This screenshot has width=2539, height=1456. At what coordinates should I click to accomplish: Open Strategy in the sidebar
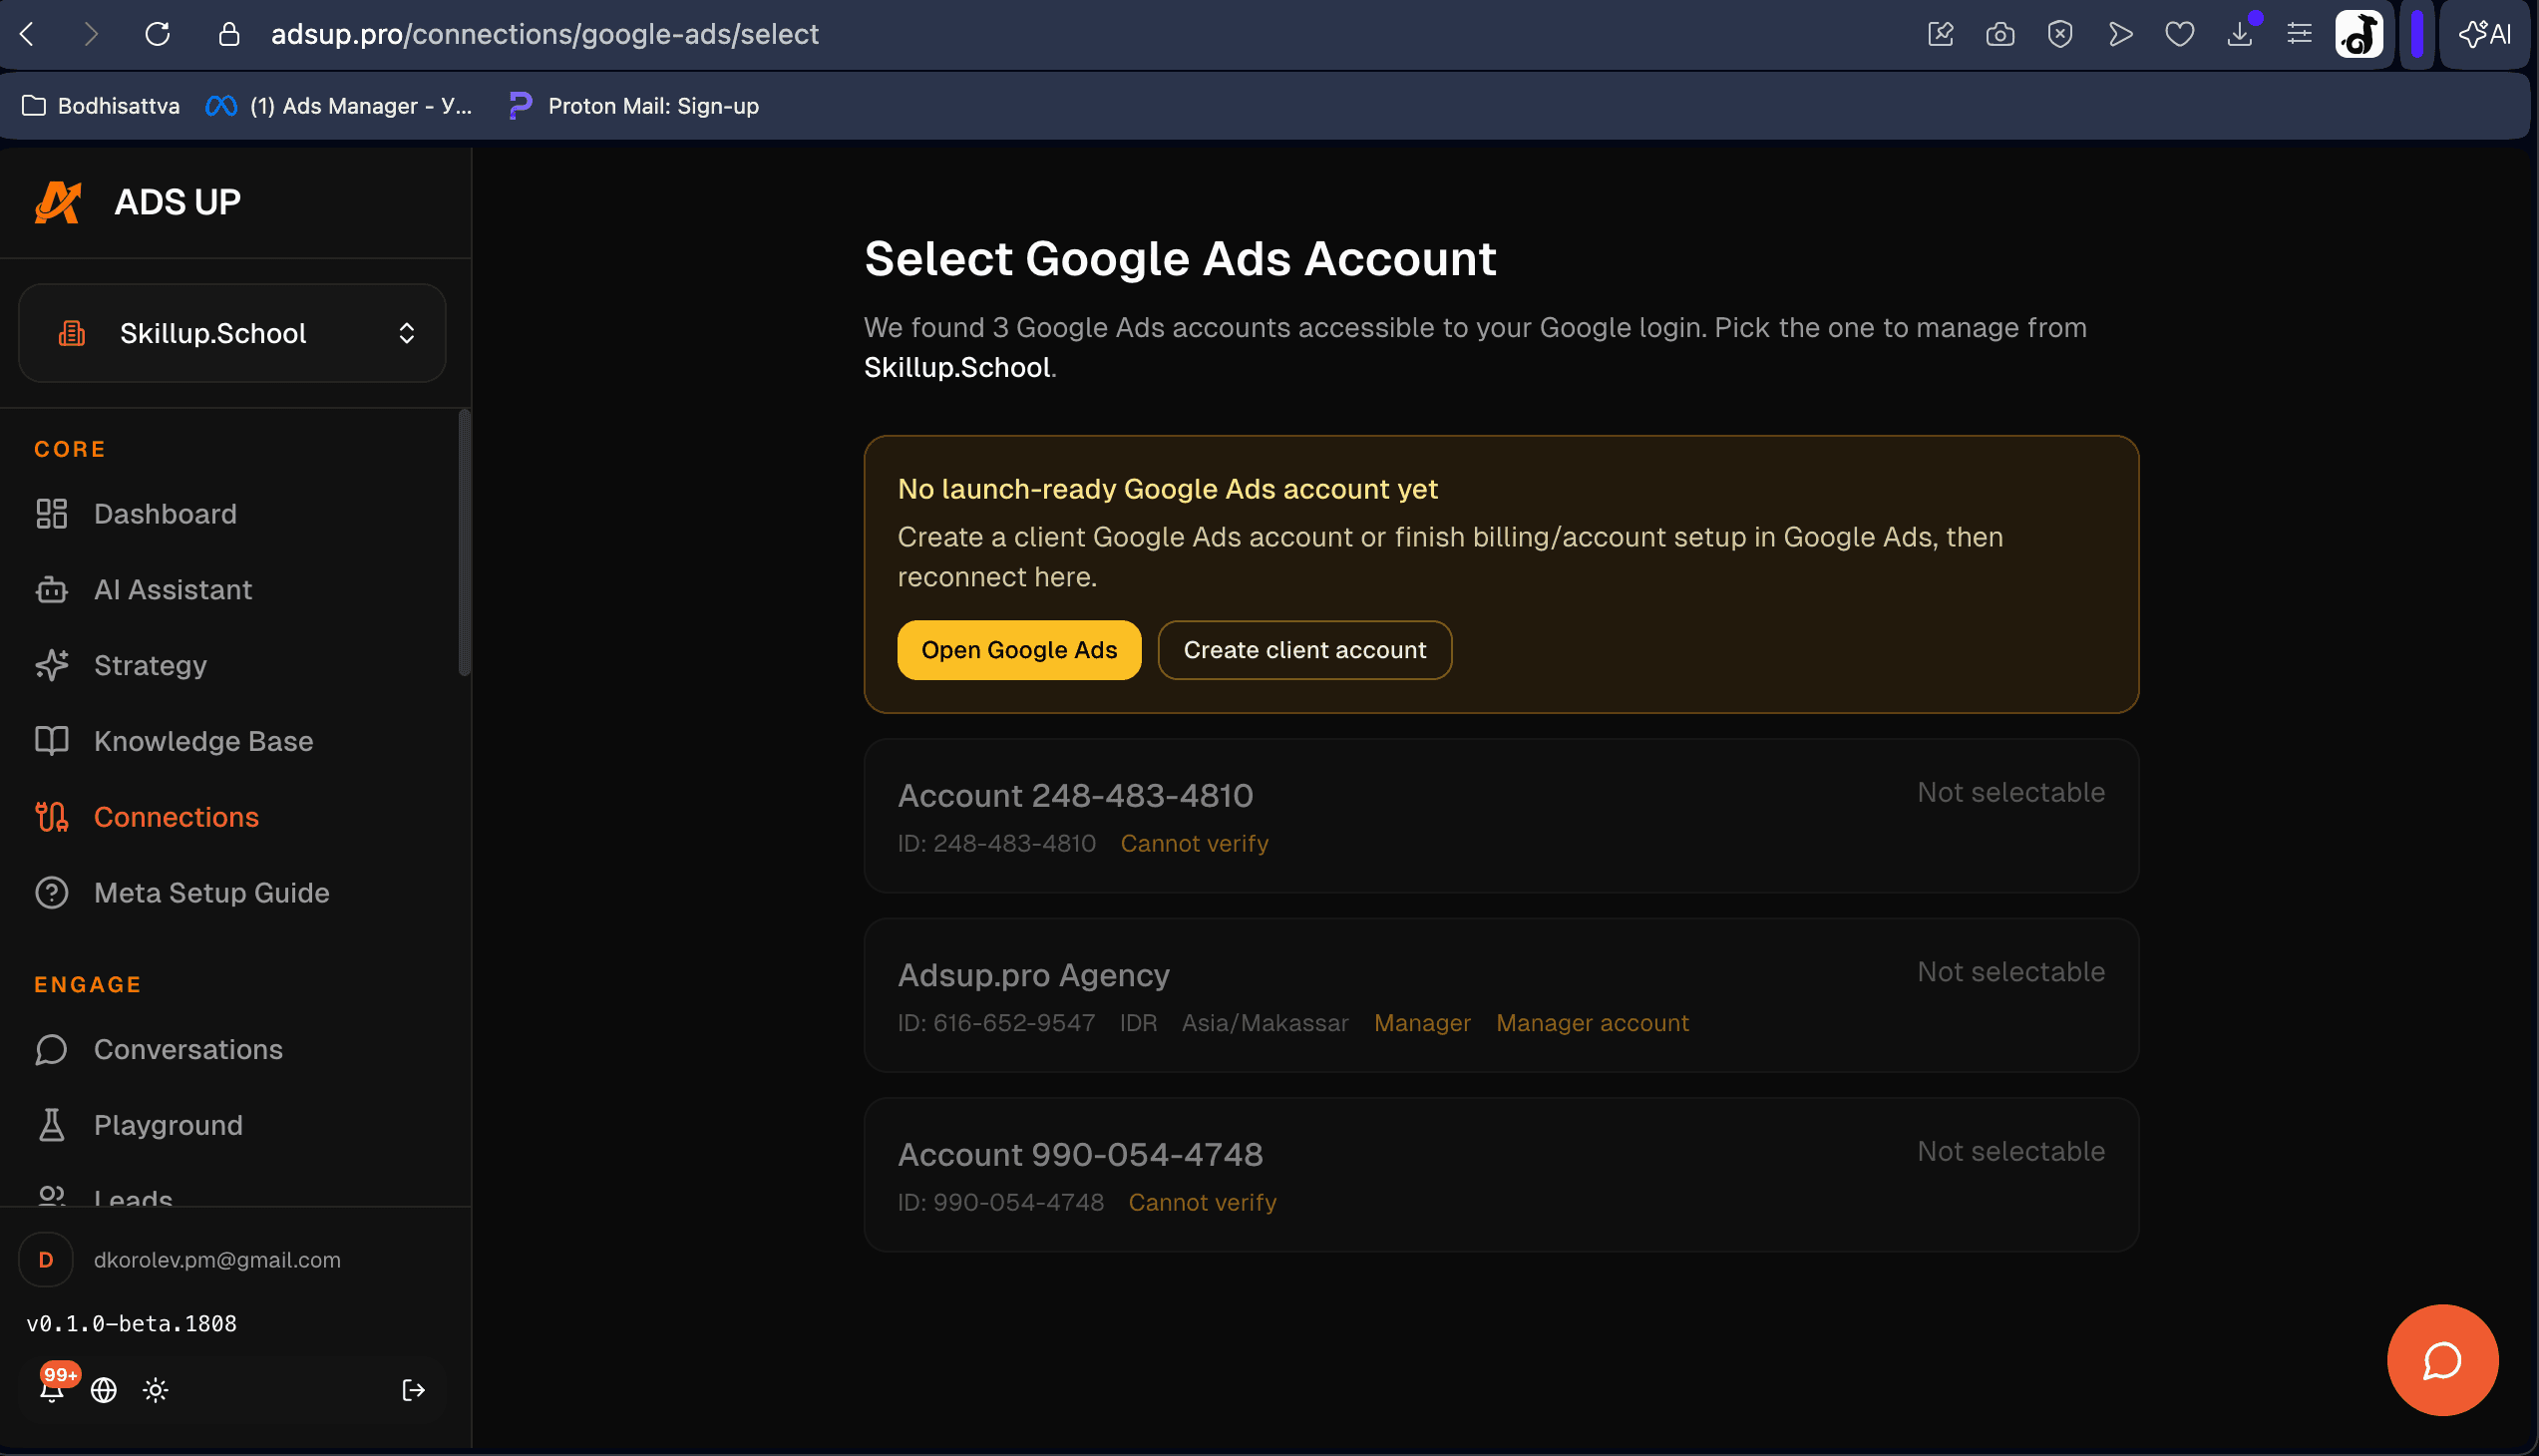[150, 666]
